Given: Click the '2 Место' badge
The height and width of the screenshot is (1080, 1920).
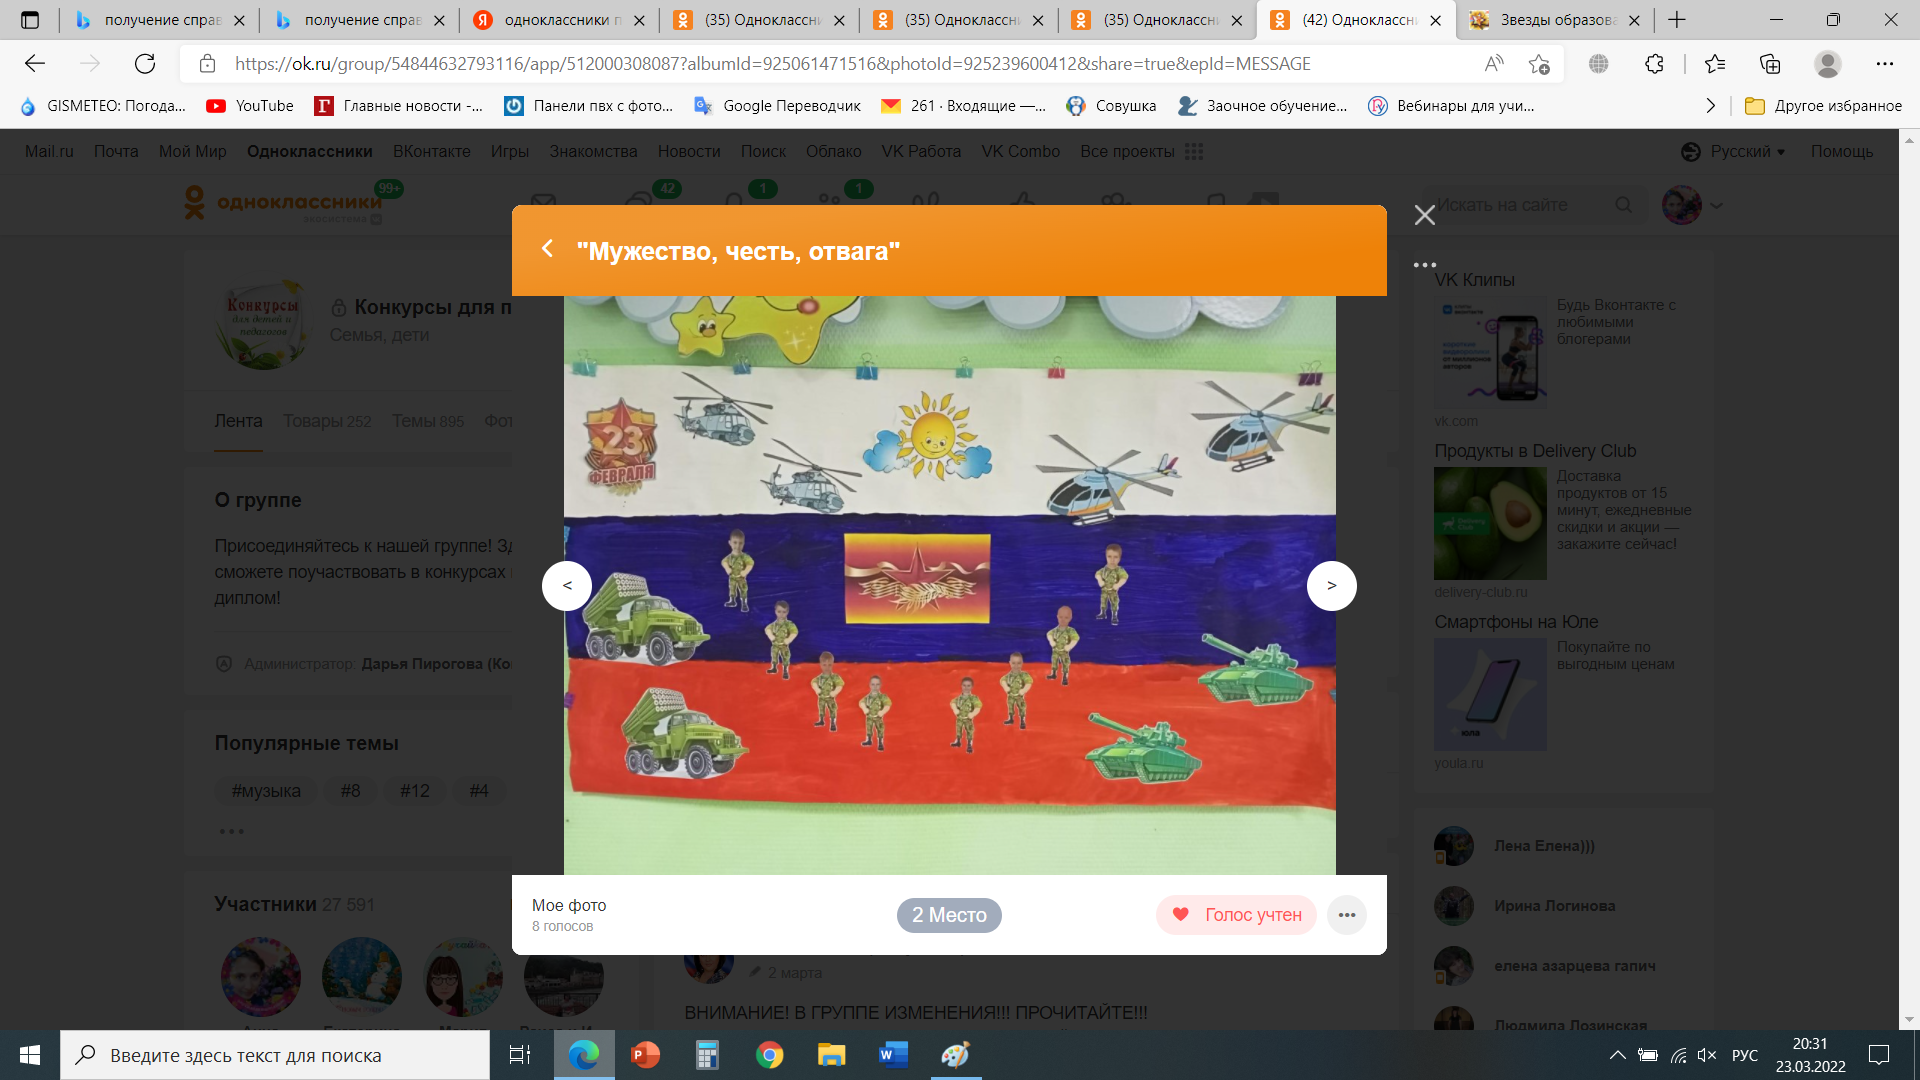Looking at the screenshot, I should click(x=949, y=915).
